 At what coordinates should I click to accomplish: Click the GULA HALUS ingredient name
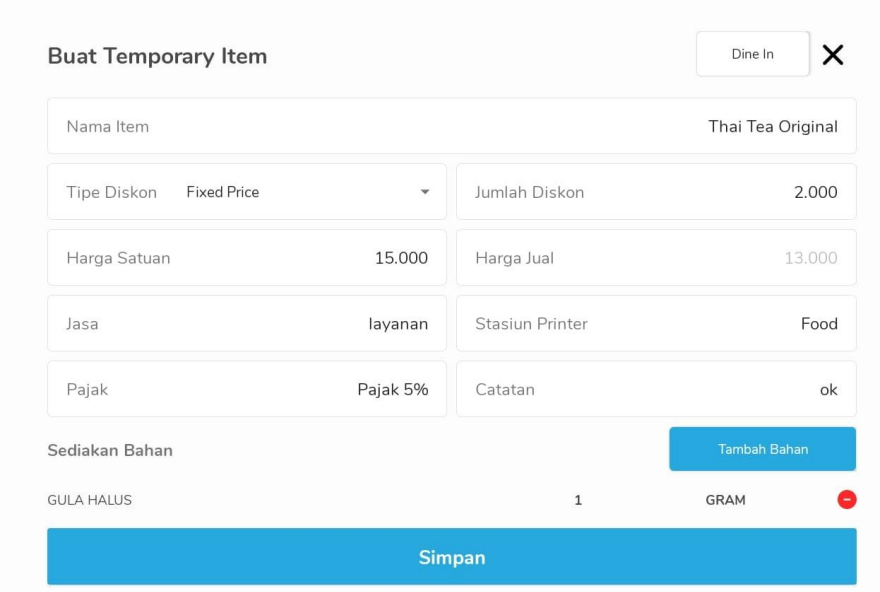pos(89,500)
